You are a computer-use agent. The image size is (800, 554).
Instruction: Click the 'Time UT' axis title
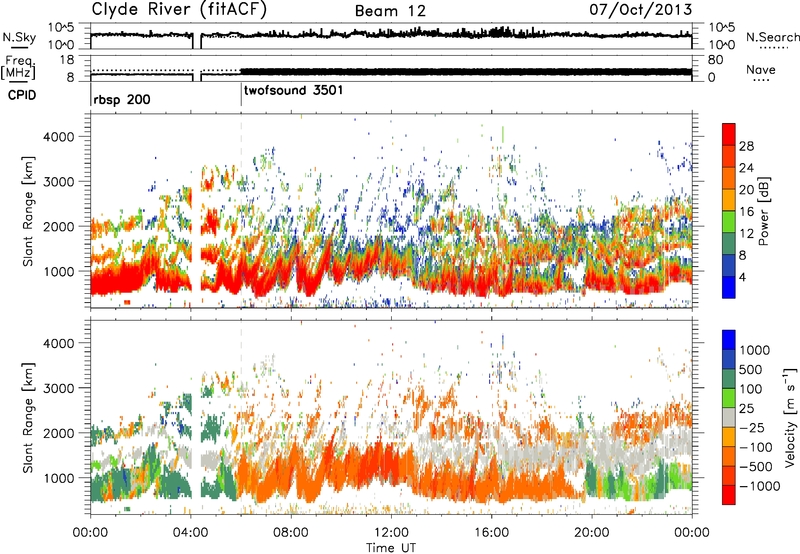[391, 548]
